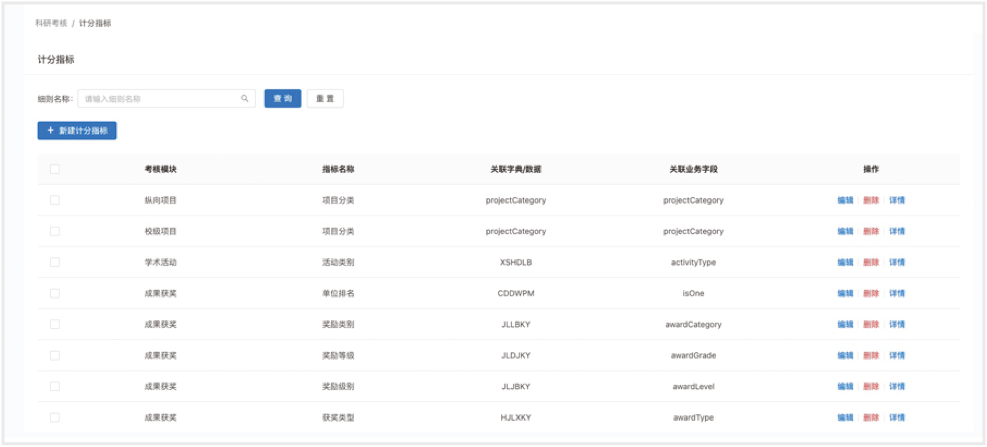Click the 考核模块 column header
The image size is (987, 447).
160,169
